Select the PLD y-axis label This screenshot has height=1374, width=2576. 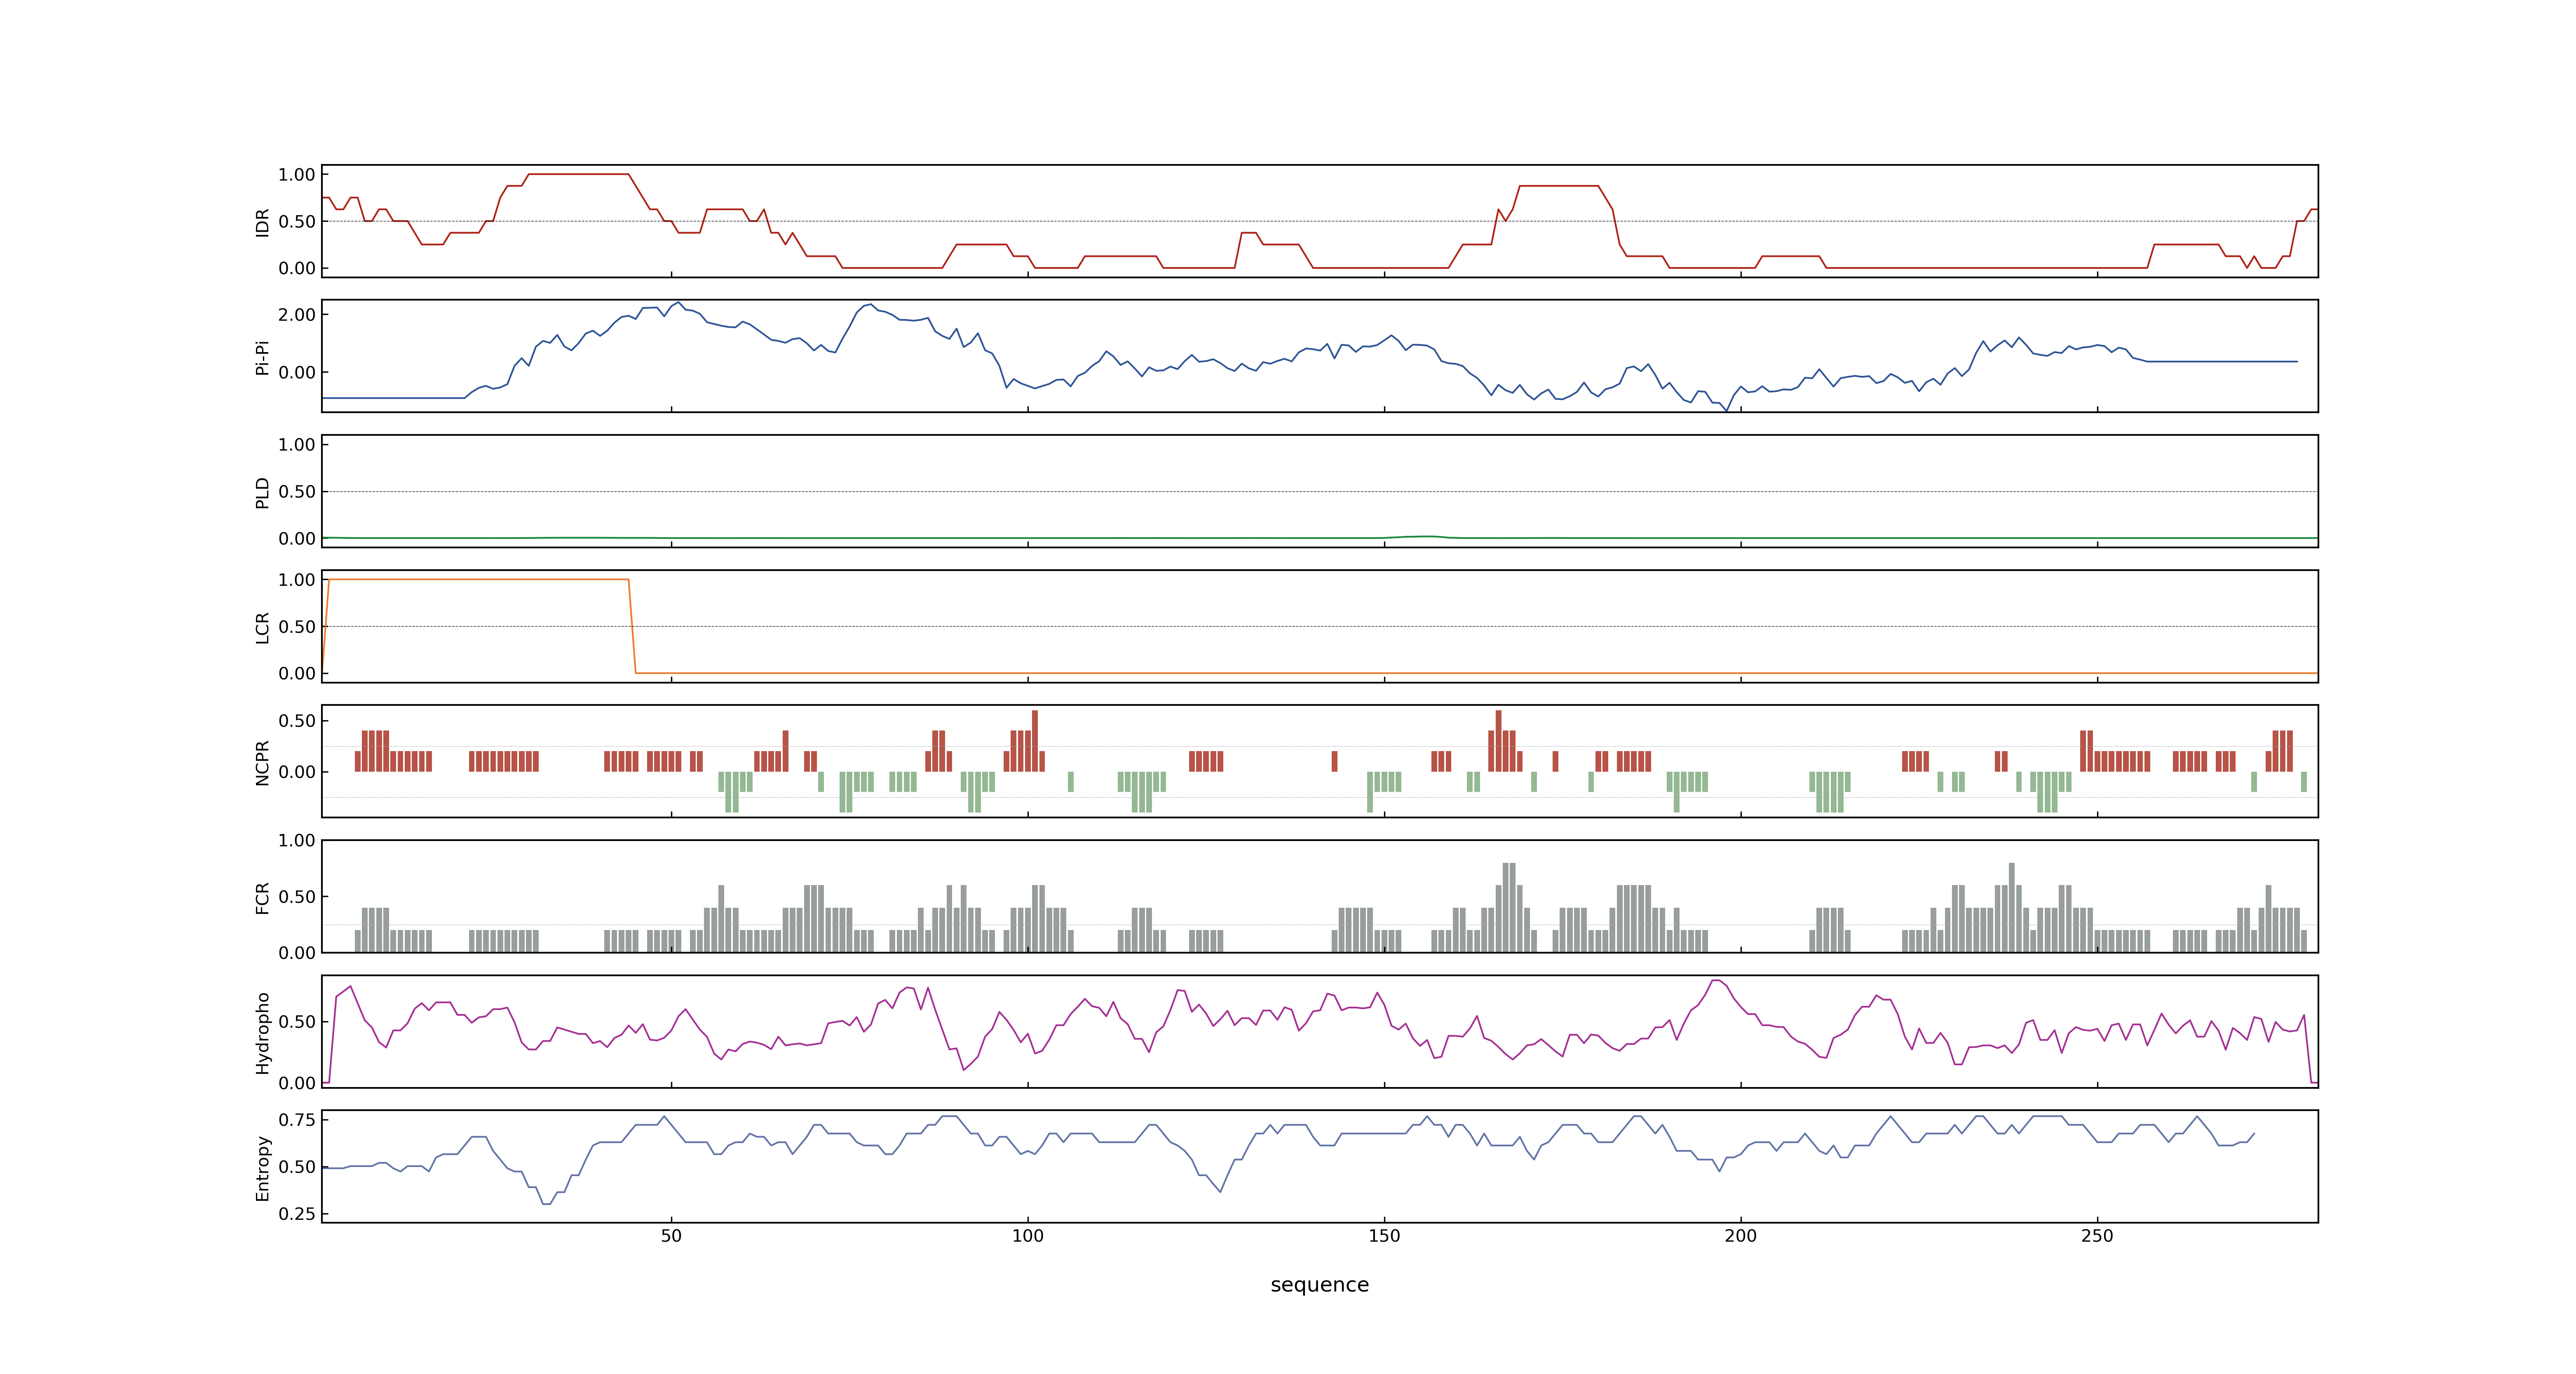click(263, 492)
